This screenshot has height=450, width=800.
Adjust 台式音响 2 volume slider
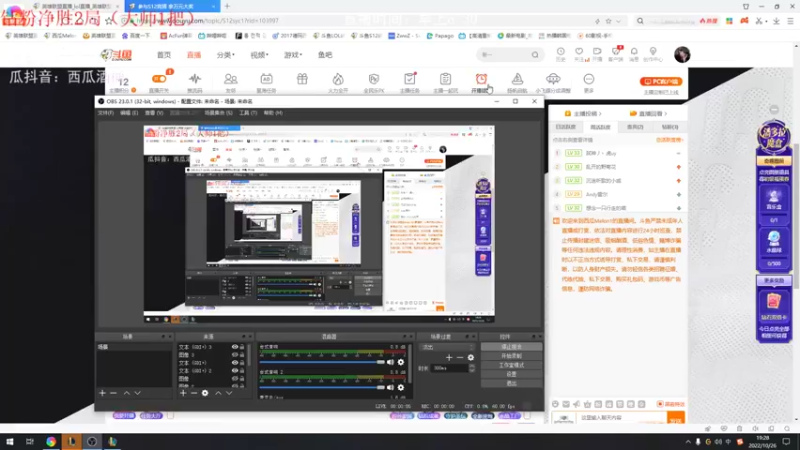(x=322, y=387)
